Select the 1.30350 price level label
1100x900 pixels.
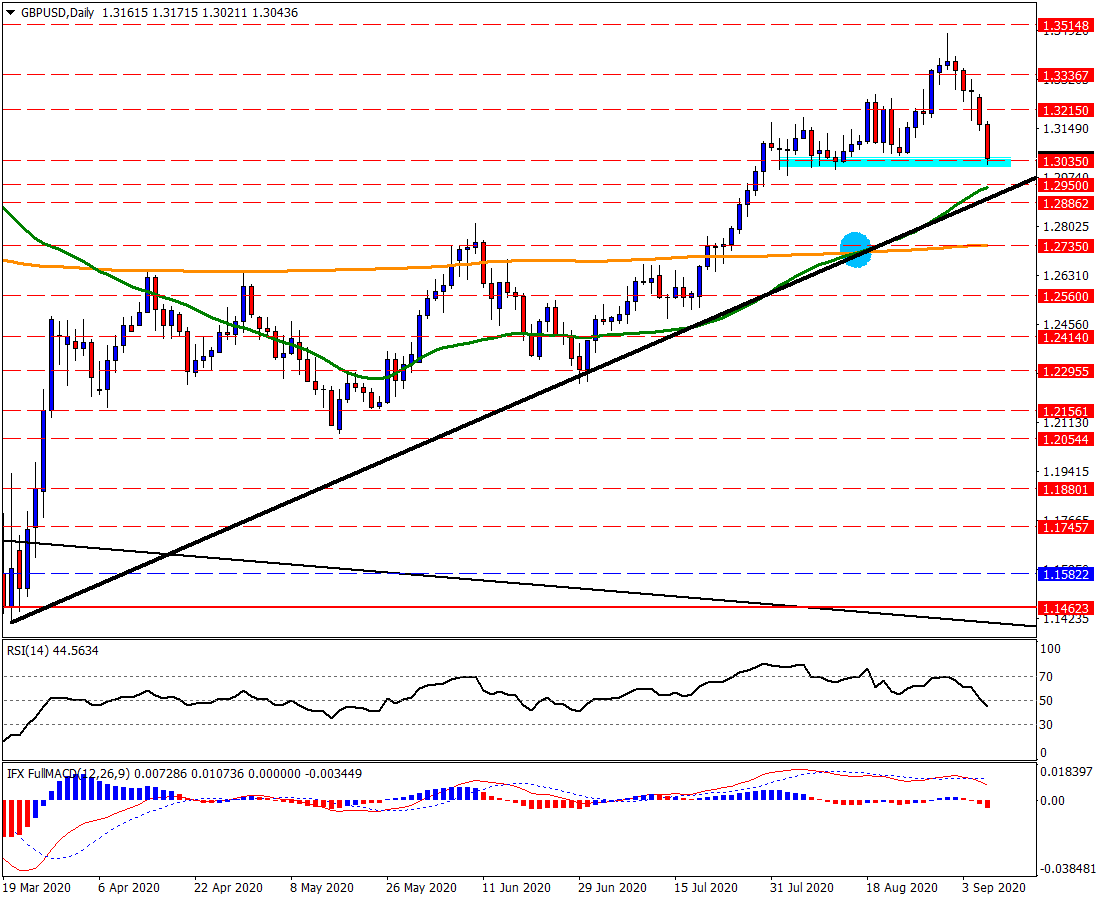pyautogui.click(x=1066, y=161)
